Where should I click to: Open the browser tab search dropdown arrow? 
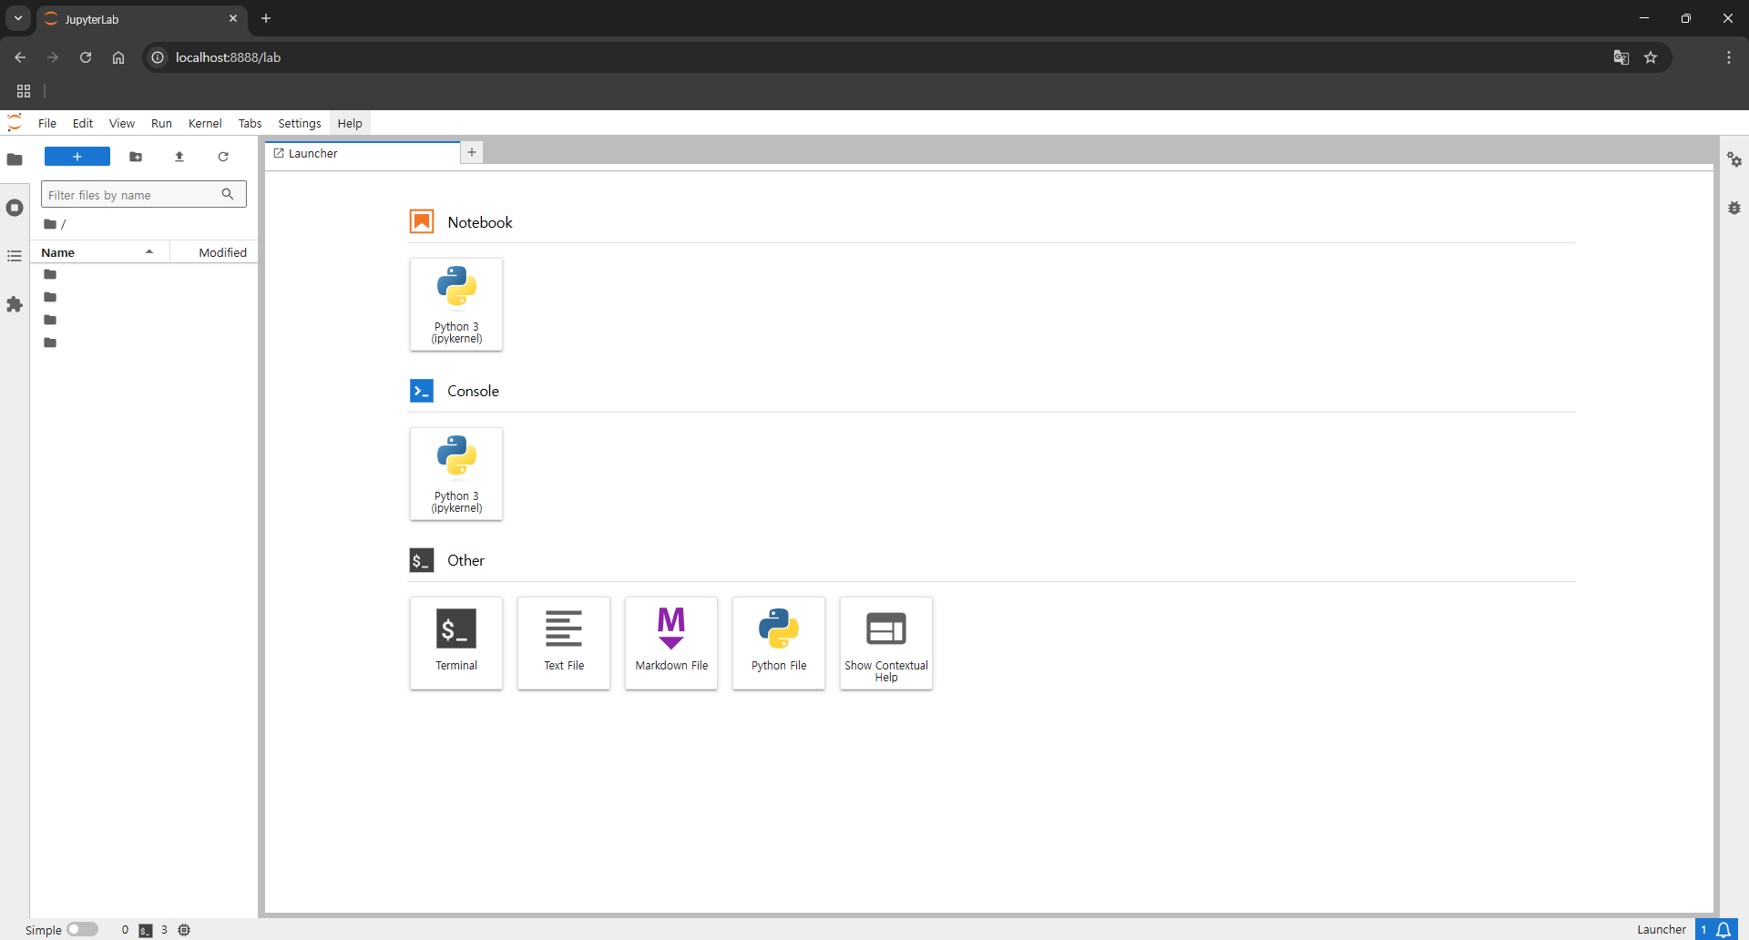pyautogui.click(x=18, y=18)
